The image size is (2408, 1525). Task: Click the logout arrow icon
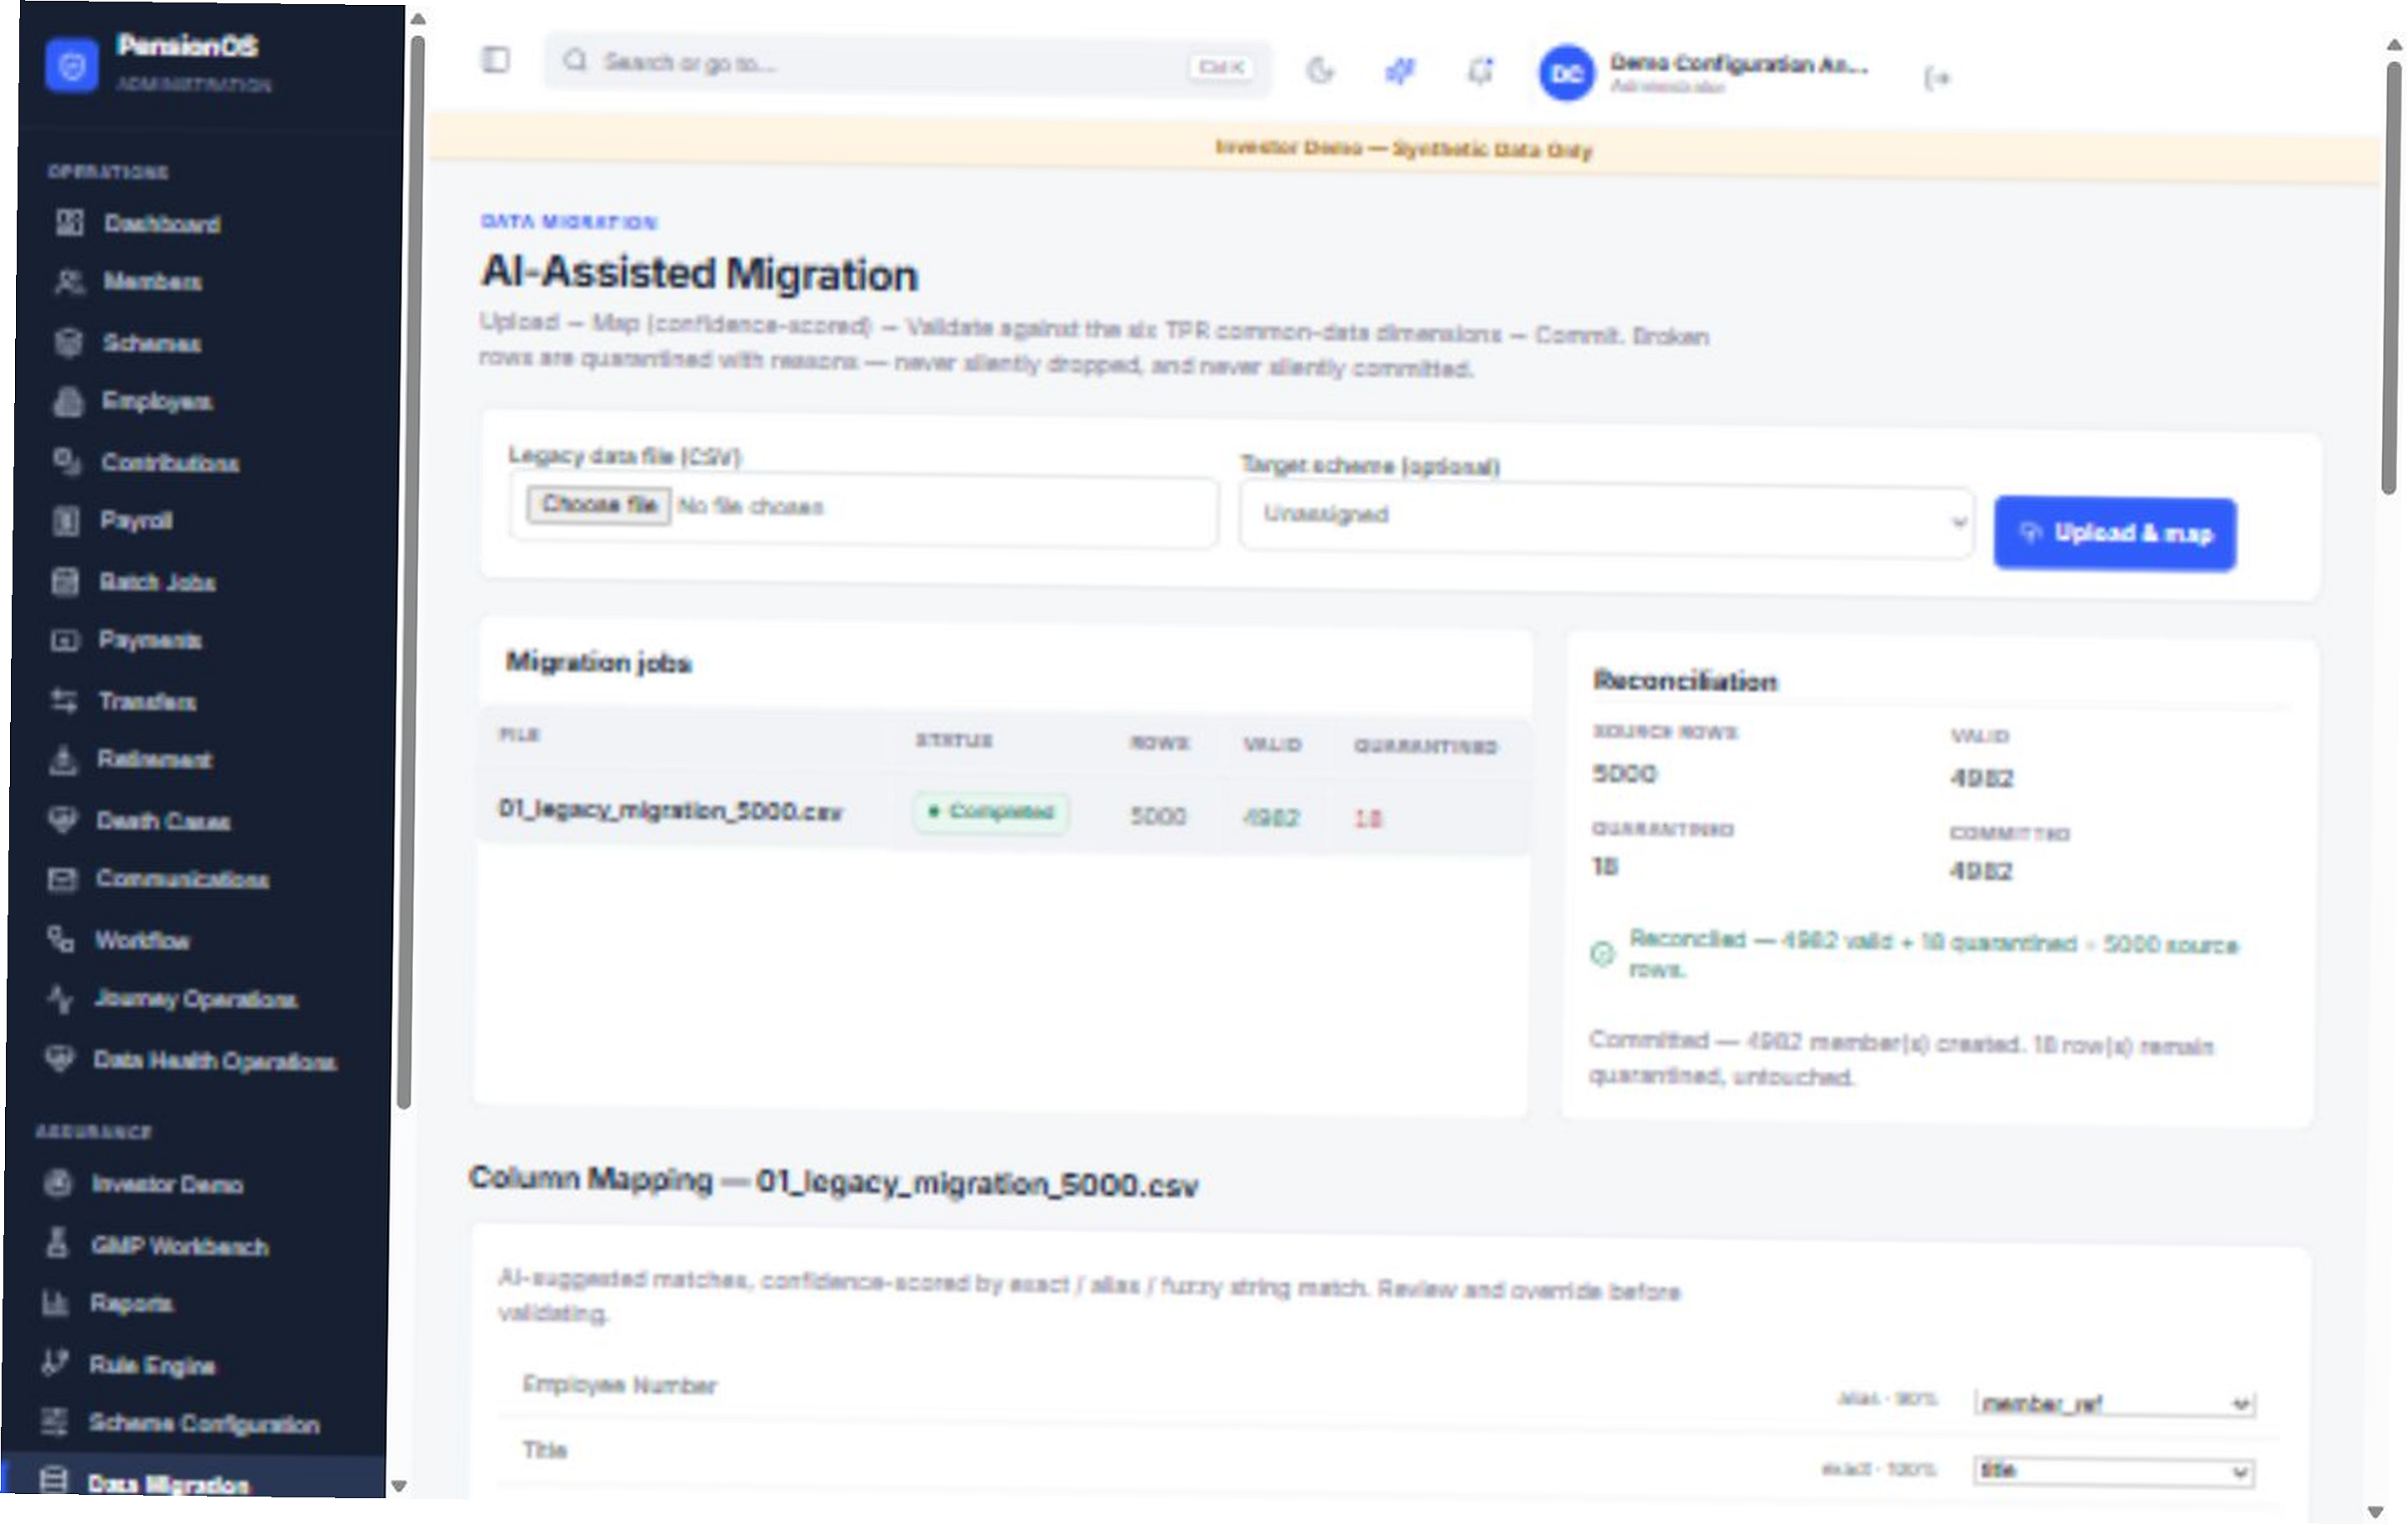point(1937,78)
